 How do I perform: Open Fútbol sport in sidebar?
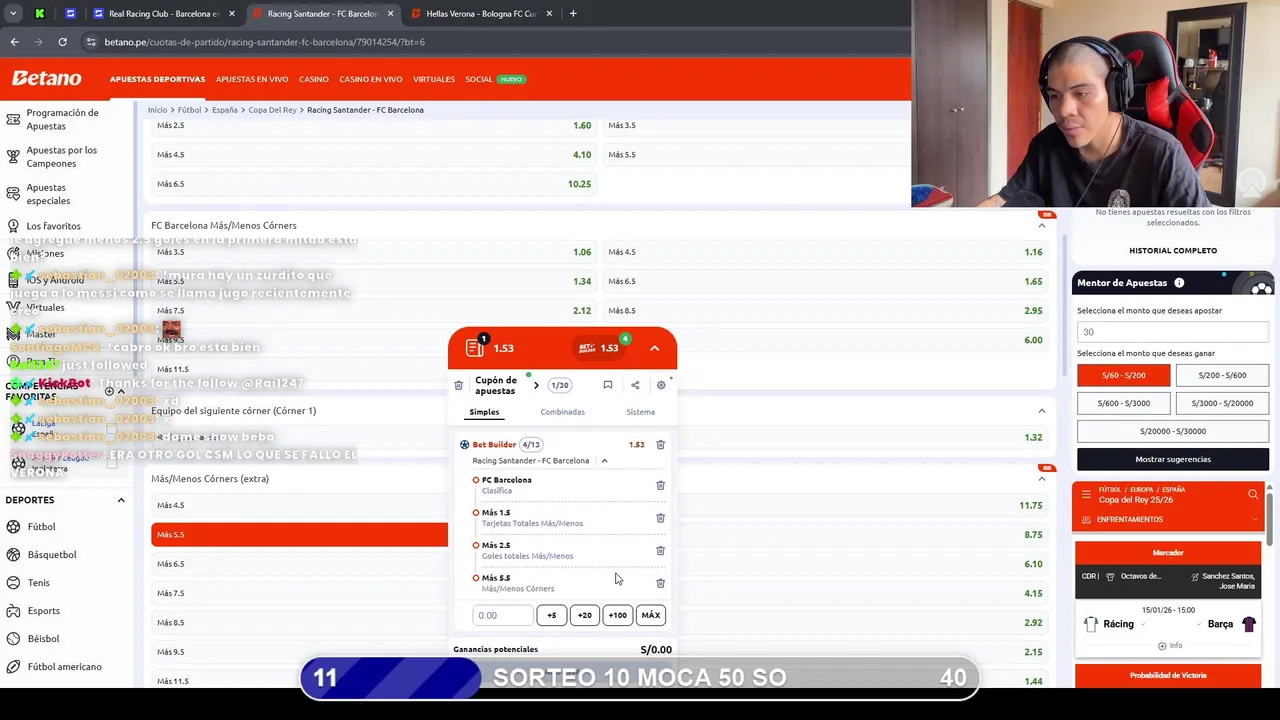point(41,527)
